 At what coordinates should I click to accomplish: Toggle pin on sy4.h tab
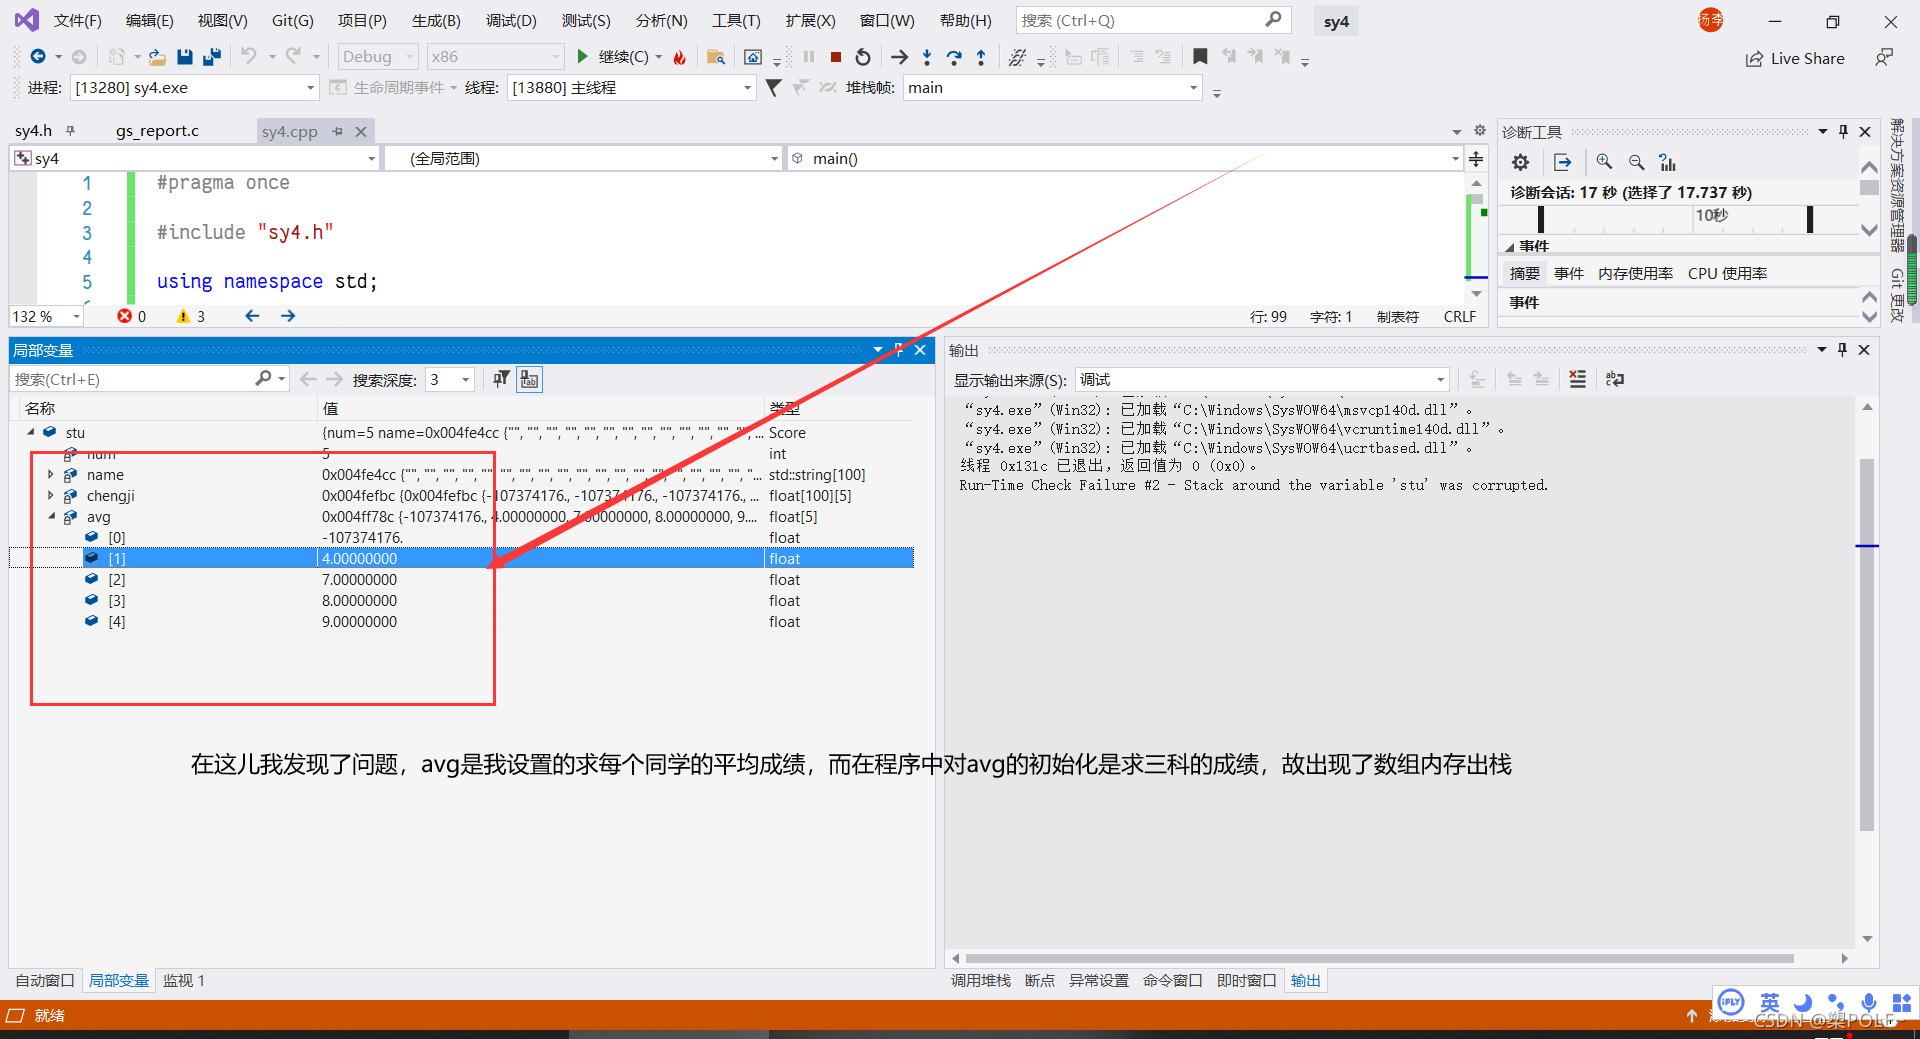point(70,131)
